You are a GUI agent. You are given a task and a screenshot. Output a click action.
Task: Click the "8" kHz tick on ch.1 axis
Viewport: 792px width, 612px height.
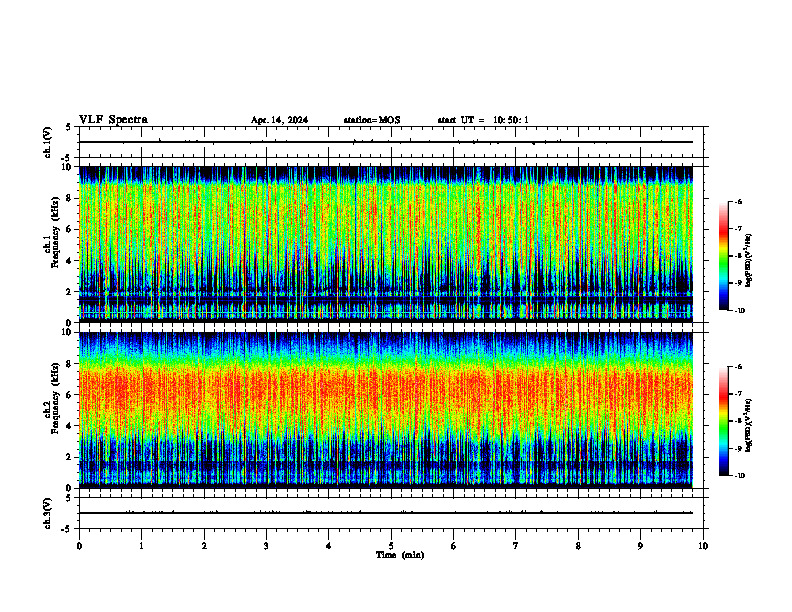70,198
